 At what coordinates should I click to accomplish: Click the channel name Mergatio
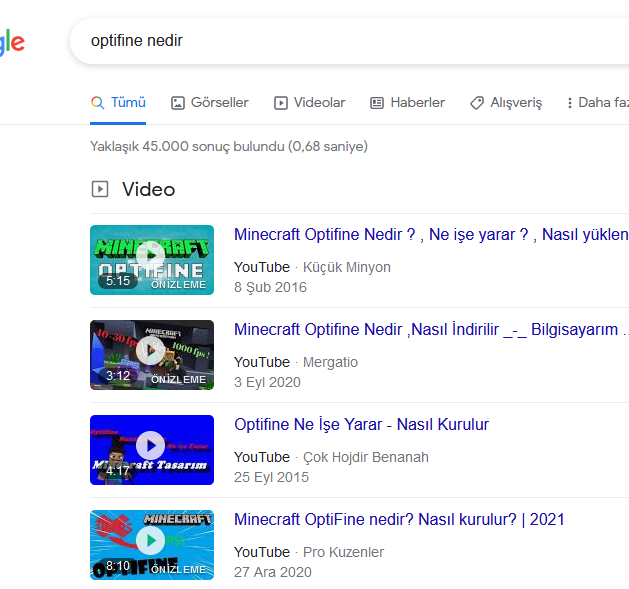click(x=330, y=362)
